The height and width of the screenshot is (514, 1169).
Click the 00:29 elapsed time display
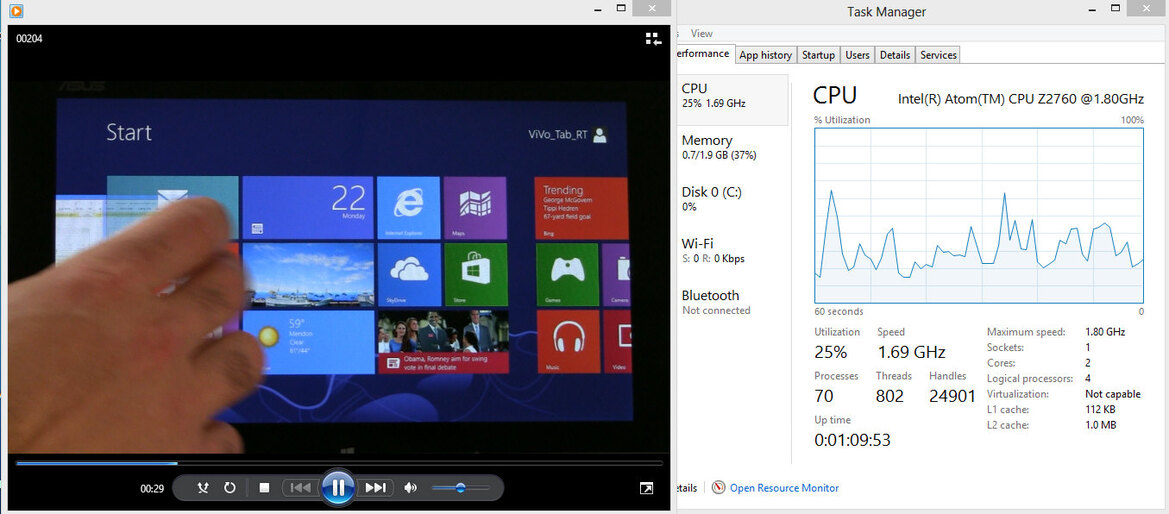152,489
